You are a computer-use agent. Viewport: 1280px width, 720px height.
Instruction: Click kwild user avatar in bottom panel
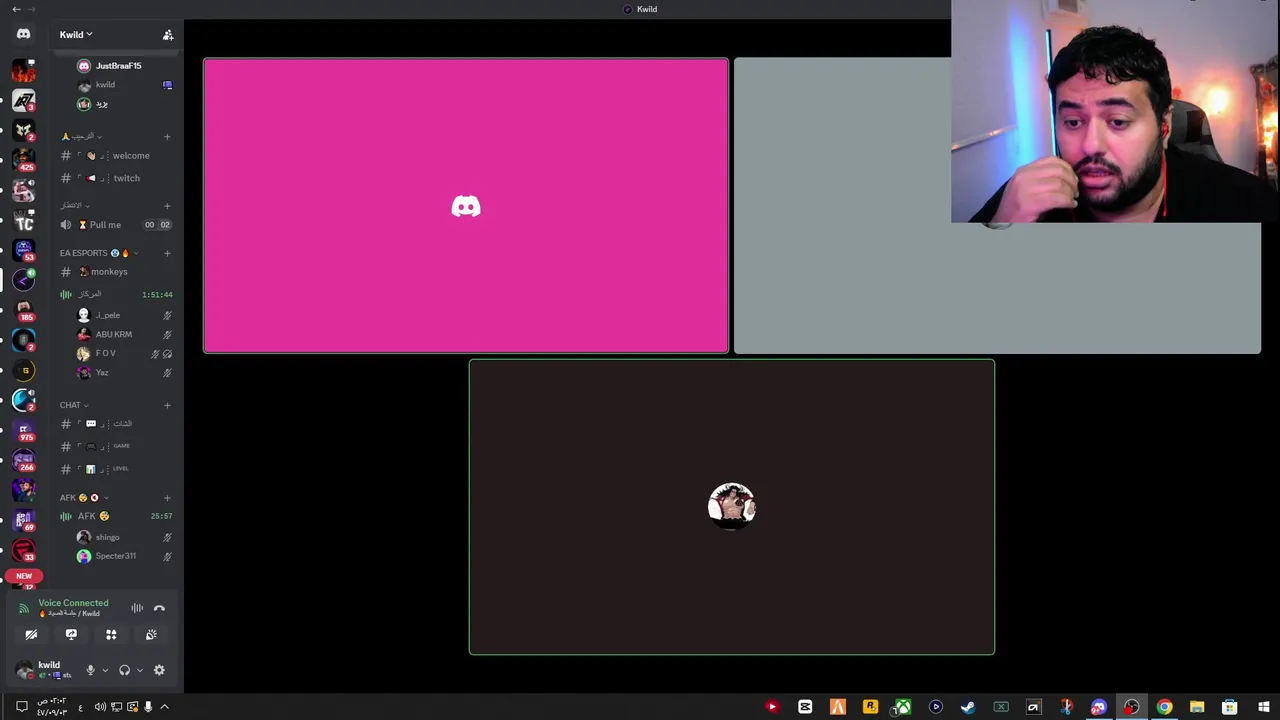pyautogui.click(x=24, y=669)
